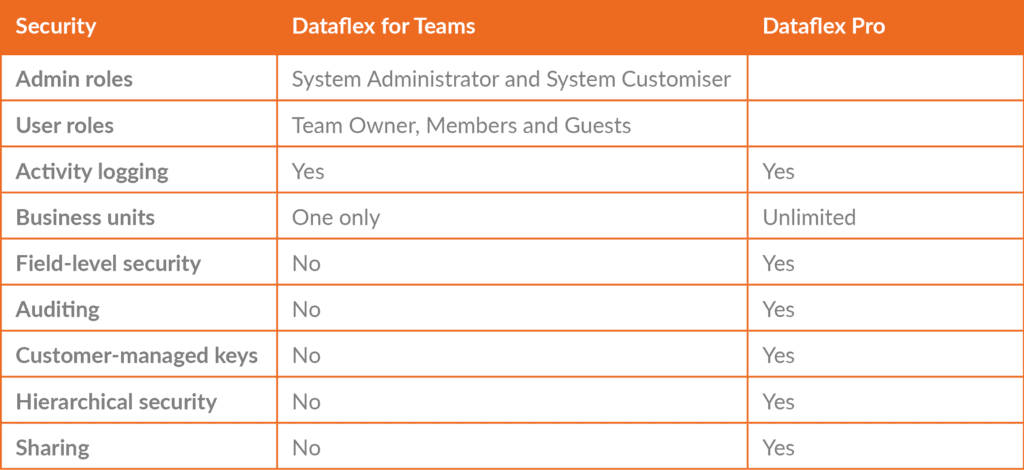Click Team Owner, Members and Guests cell
This screenshot has width=1024, height=470.
coord(461,125)
